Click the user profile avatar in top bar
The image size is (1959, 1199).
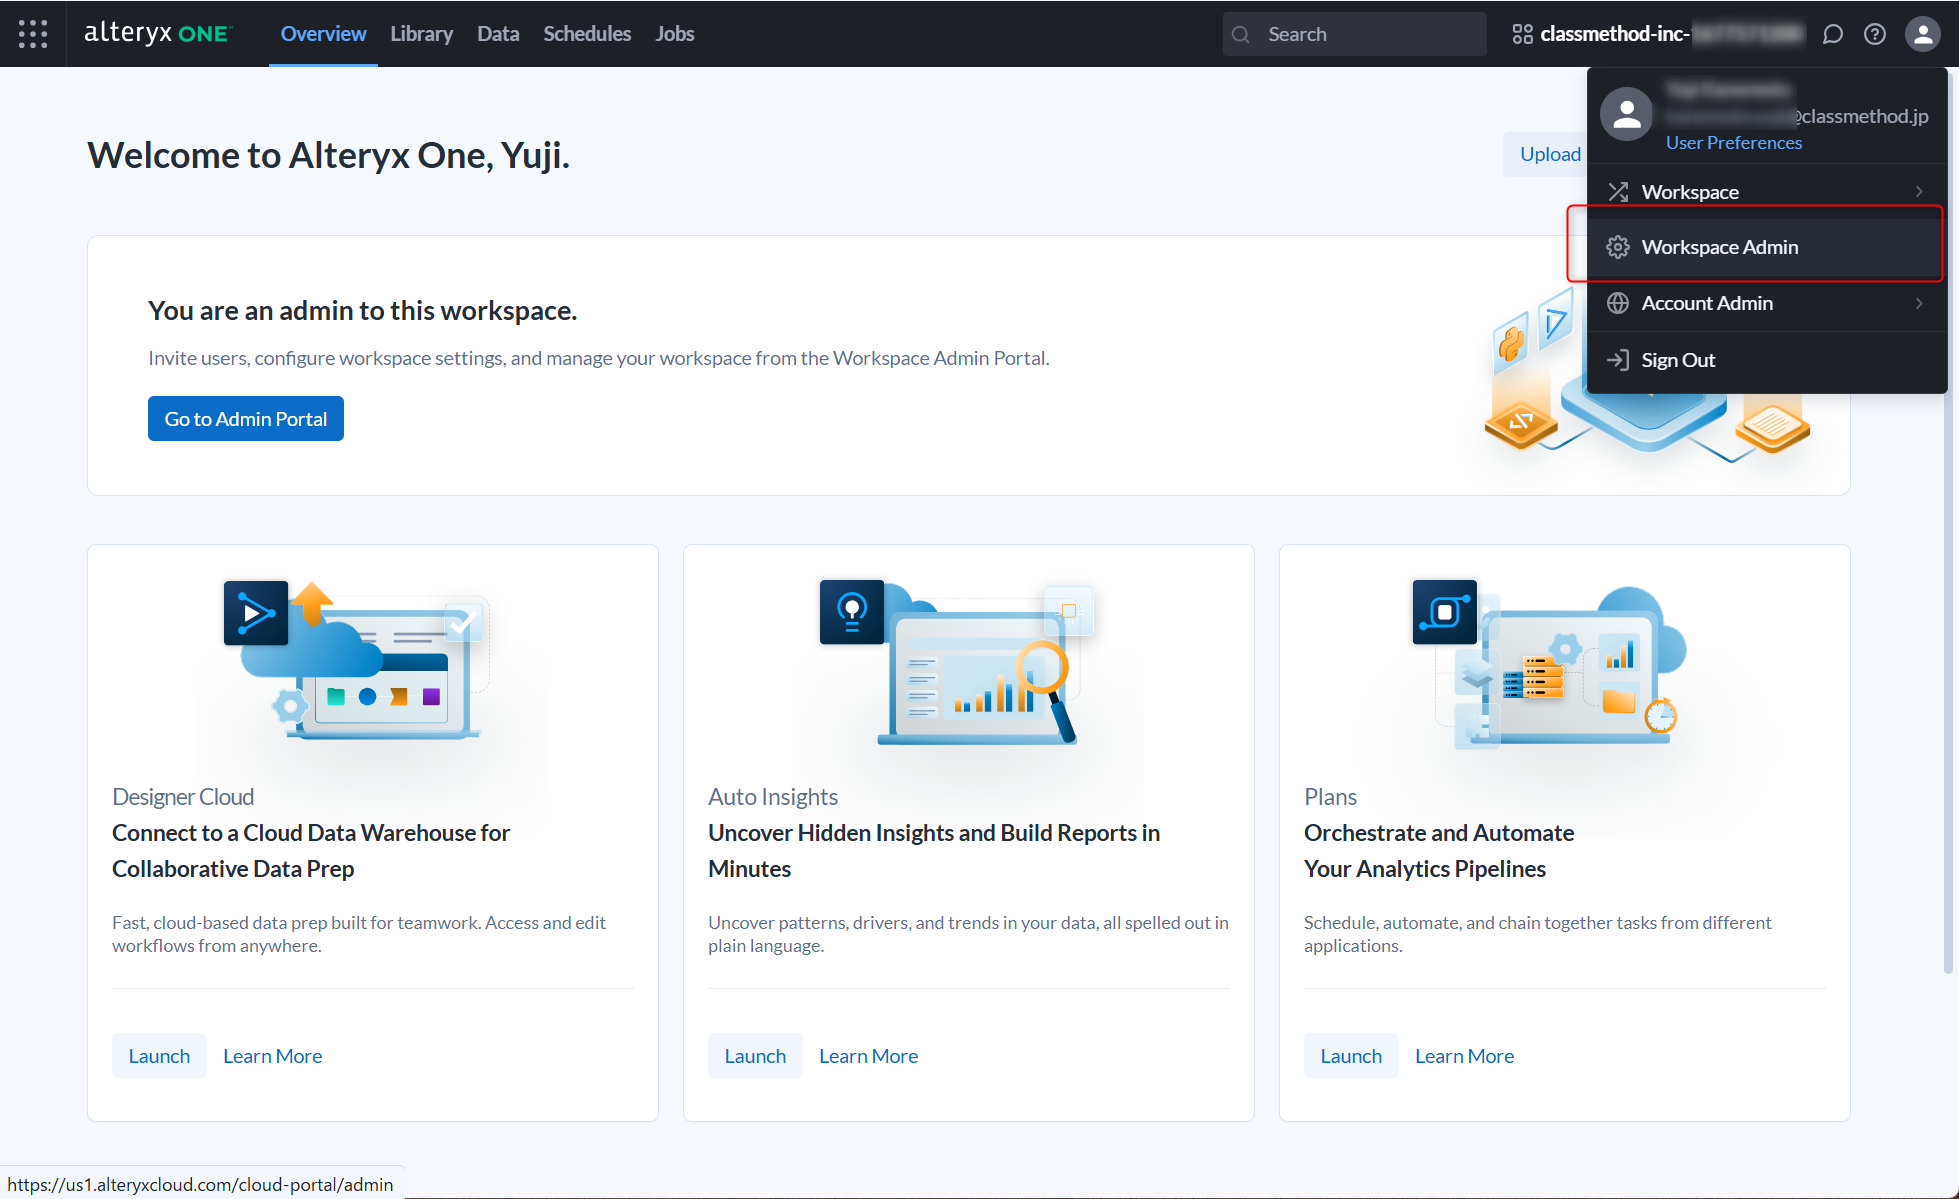point(1922,34)
